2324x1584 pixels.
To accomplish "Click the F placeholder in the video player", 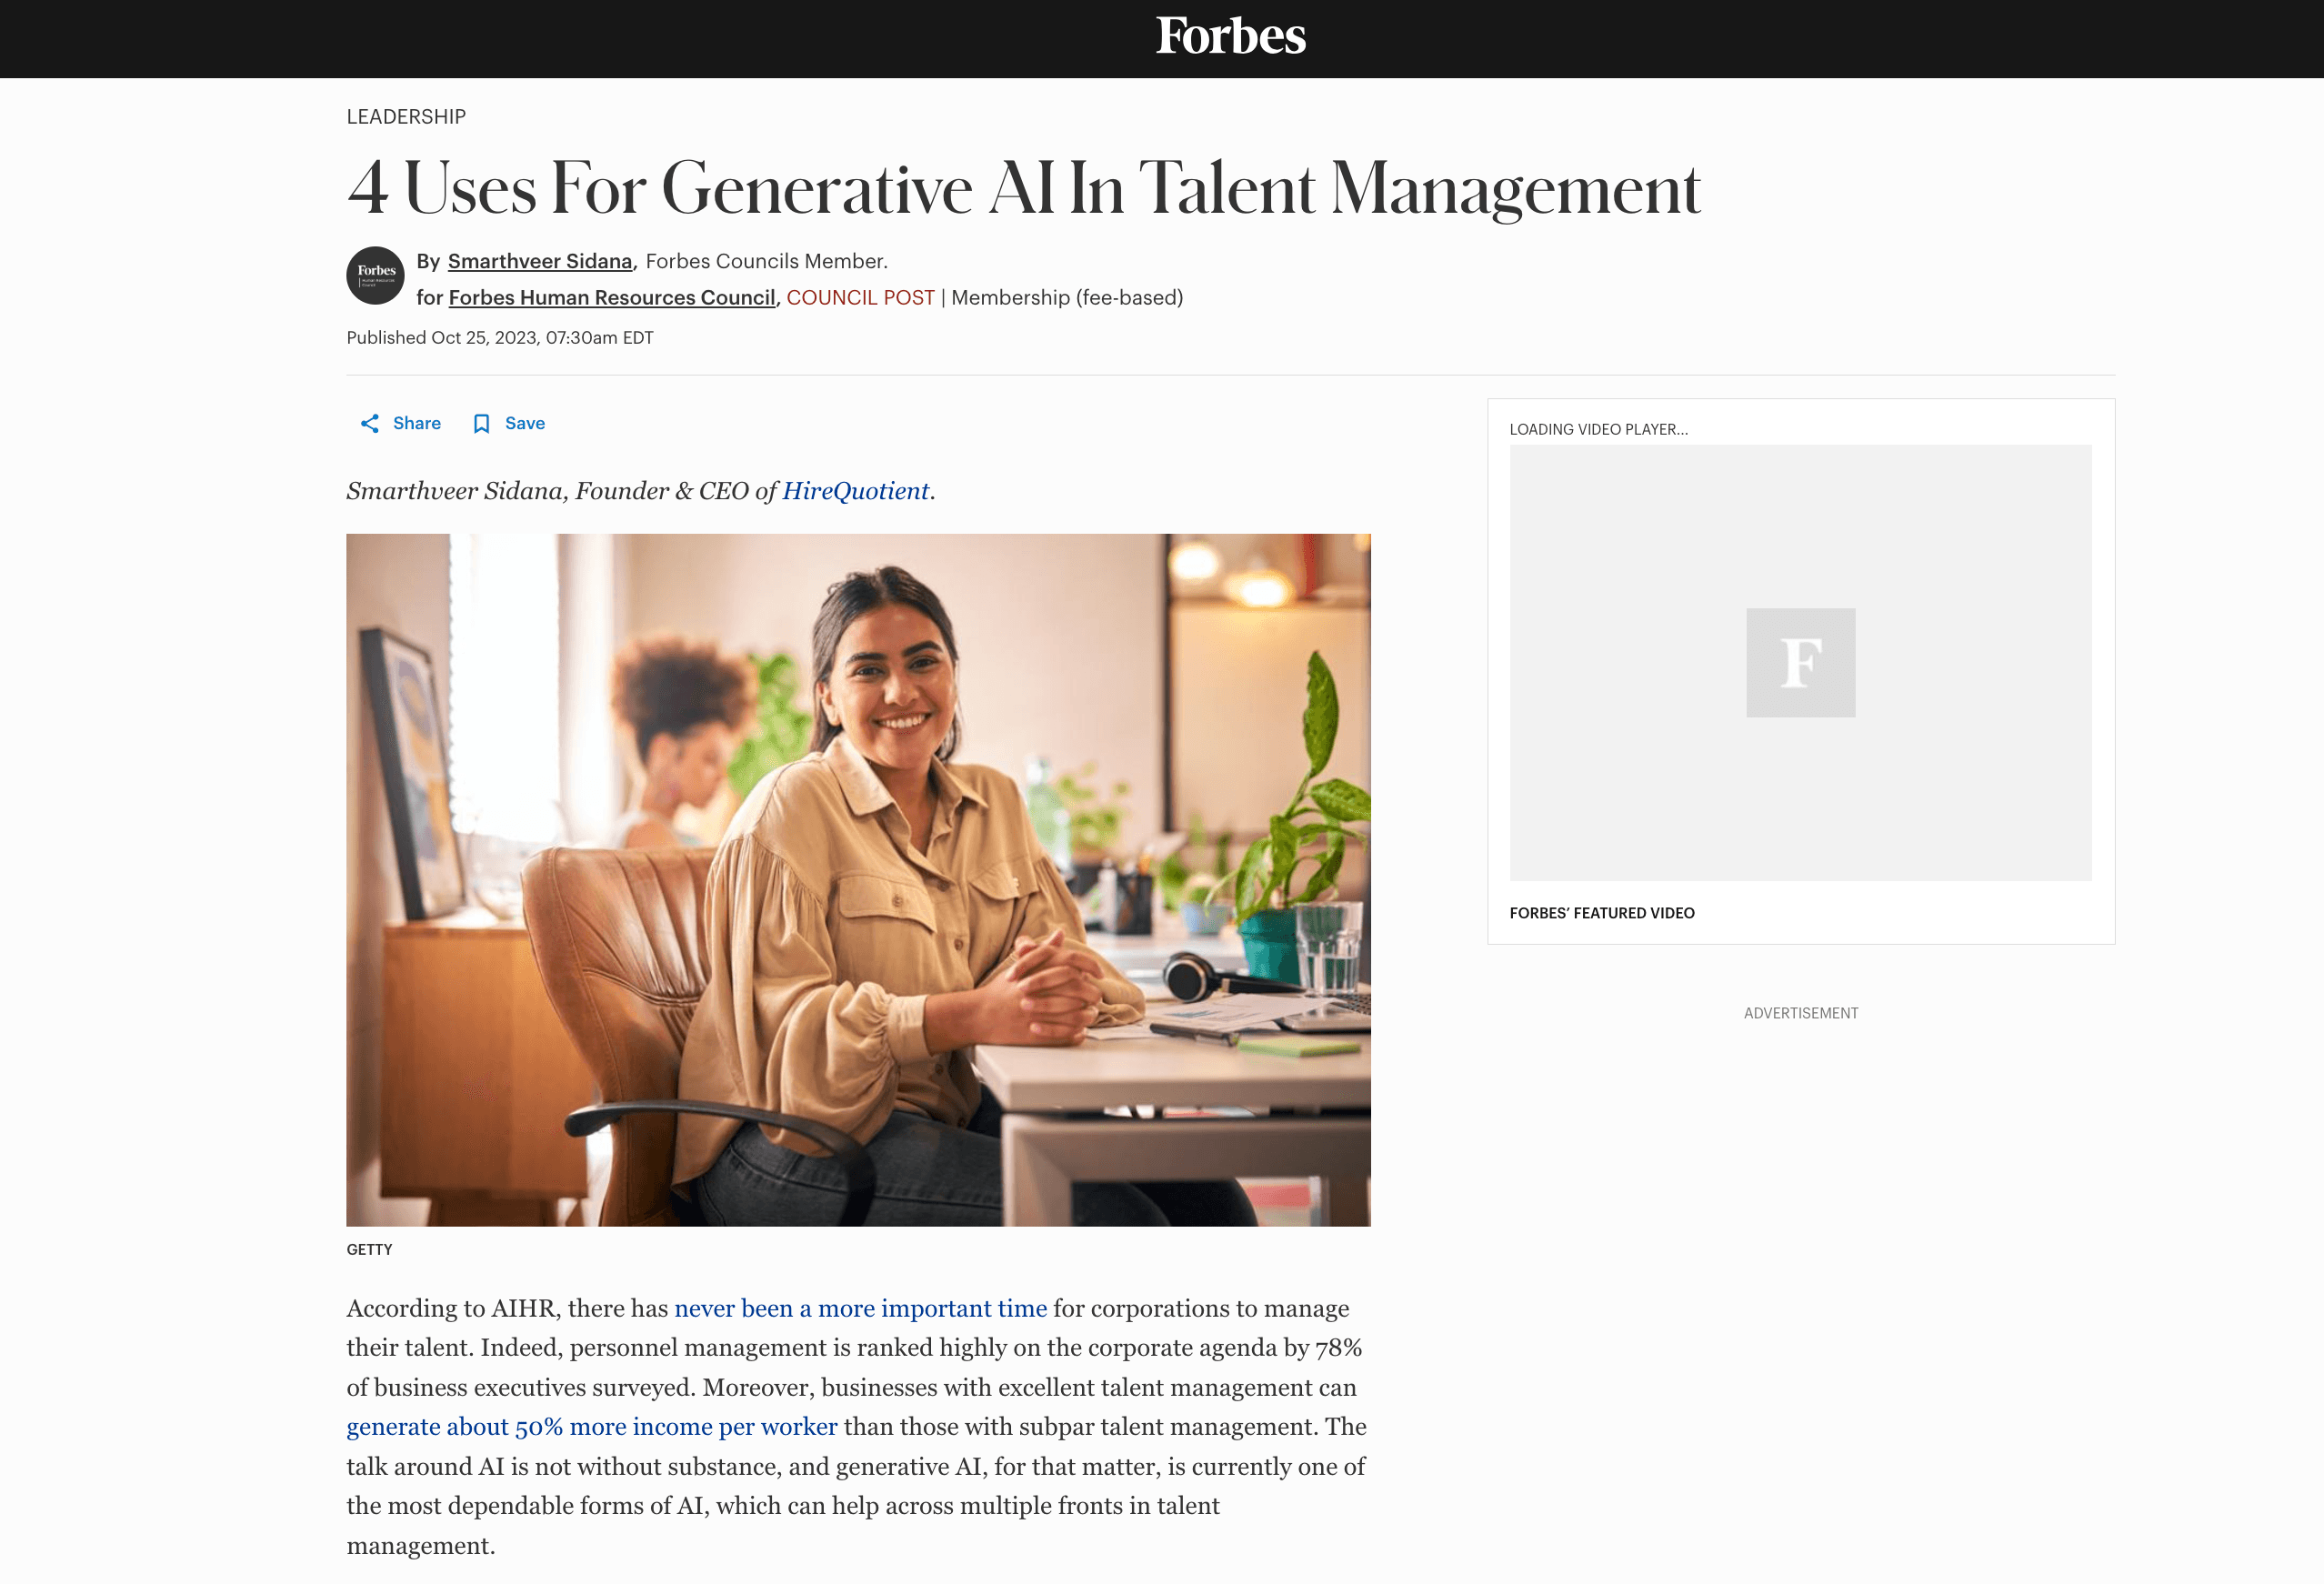I will (1801, 662).
